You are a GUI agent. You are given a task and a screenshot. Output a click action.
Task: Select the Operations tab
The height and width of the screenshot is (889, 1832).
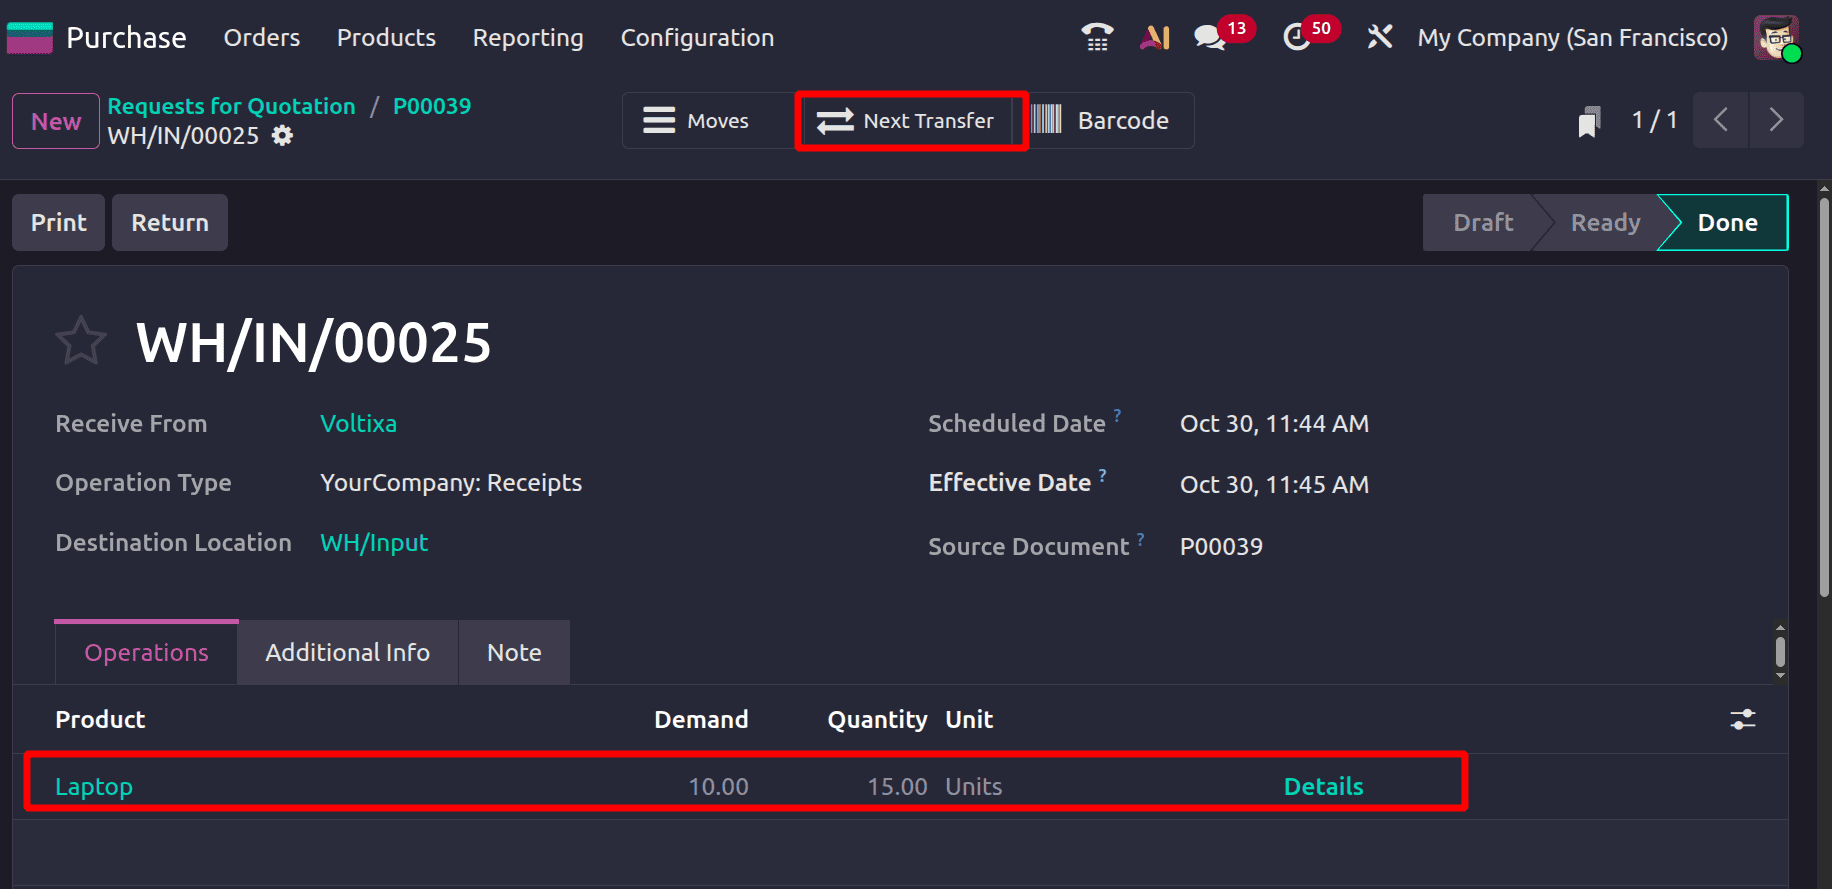pos(146,652)
